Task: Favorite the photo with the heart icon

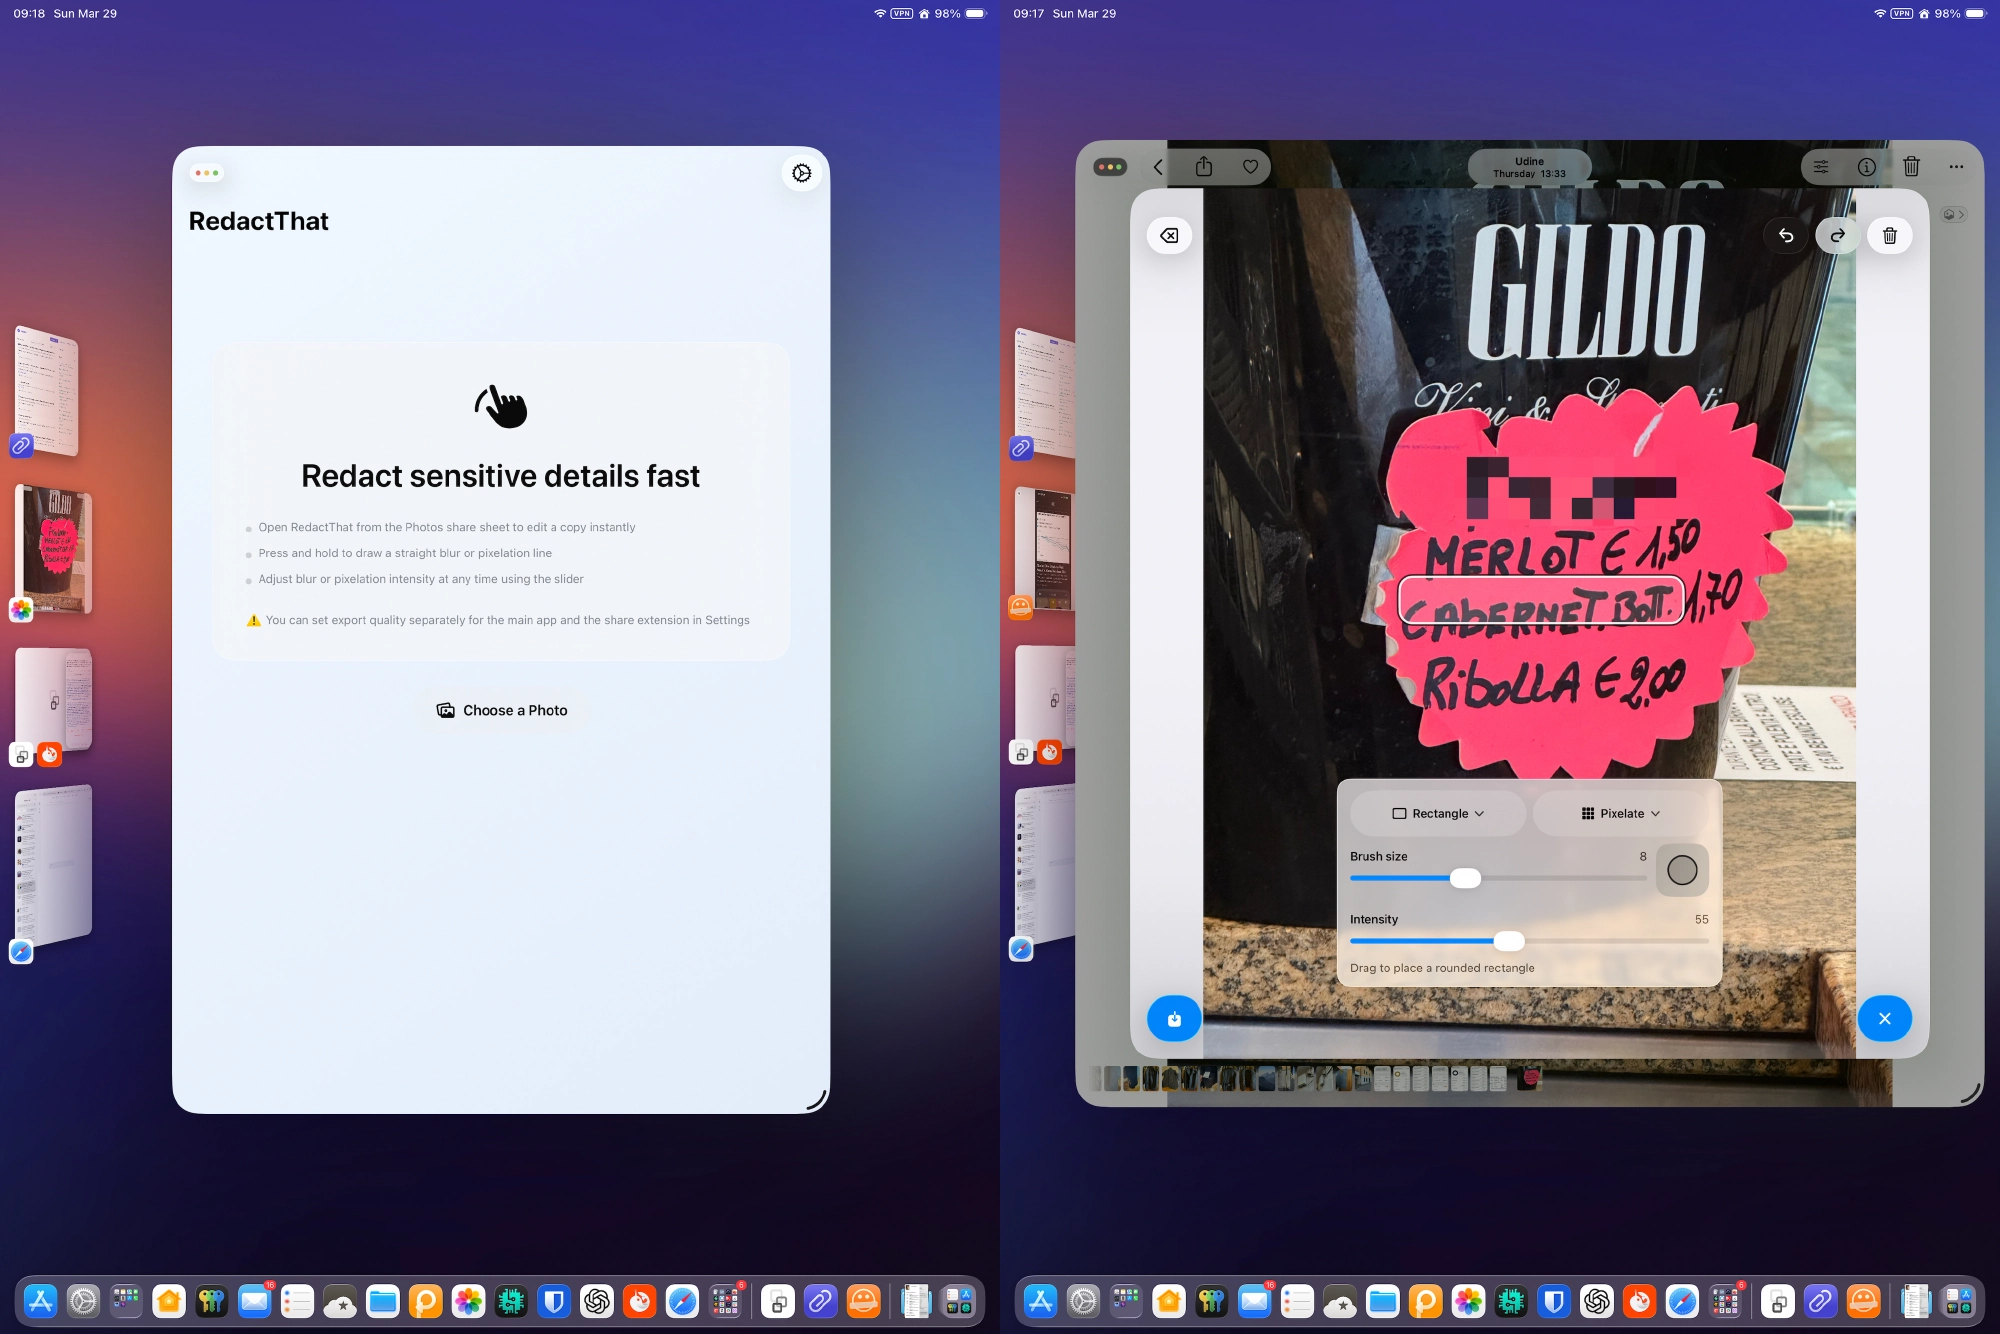Action: 1250,167
